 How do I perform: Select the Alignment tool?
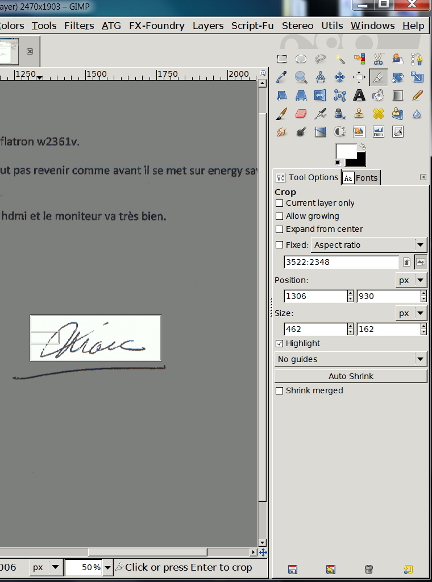click(359, 77)
